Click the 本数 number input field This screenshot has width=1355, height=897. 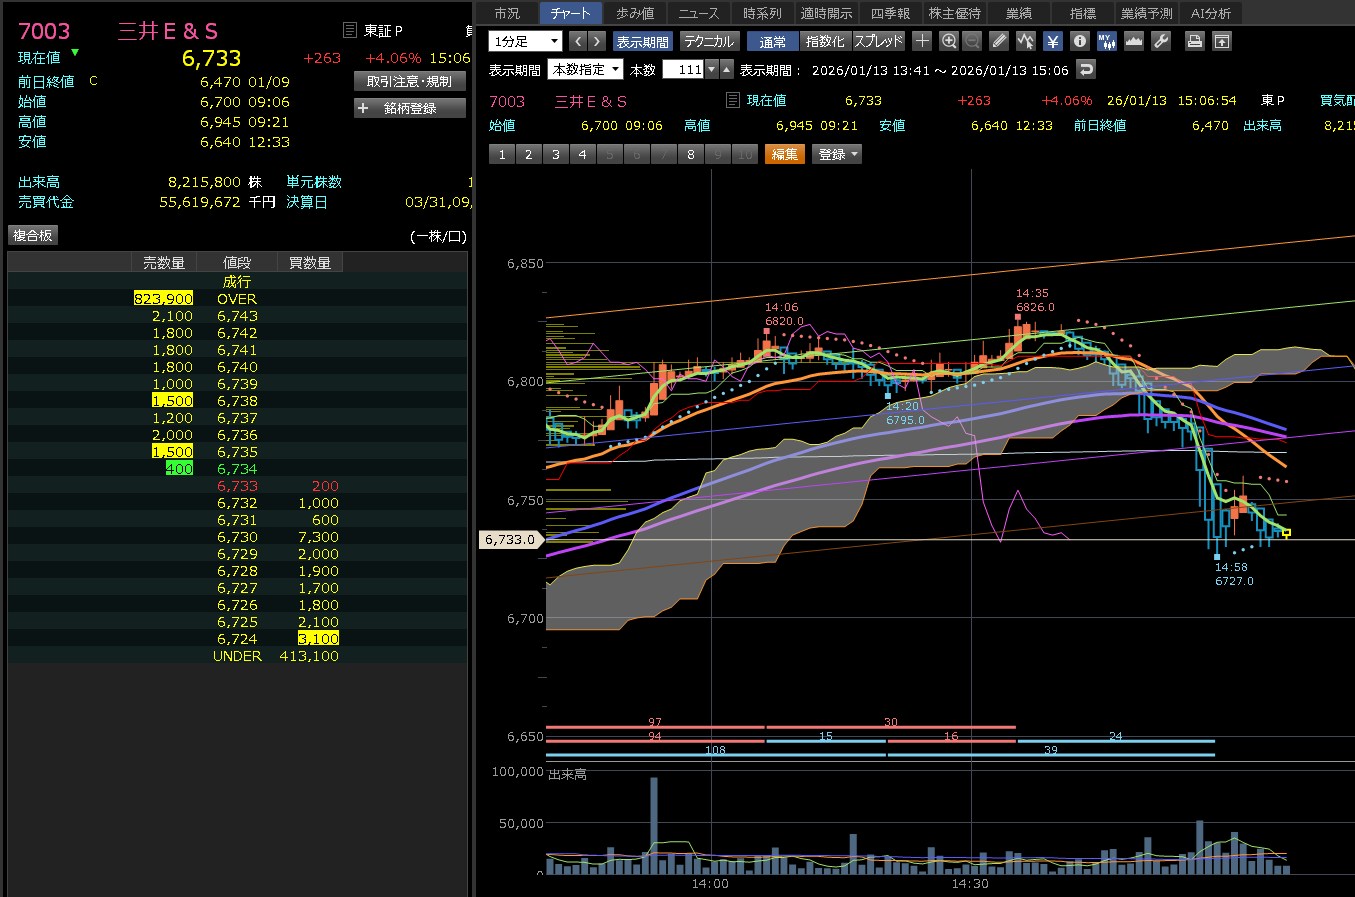(x=684, y=69)
